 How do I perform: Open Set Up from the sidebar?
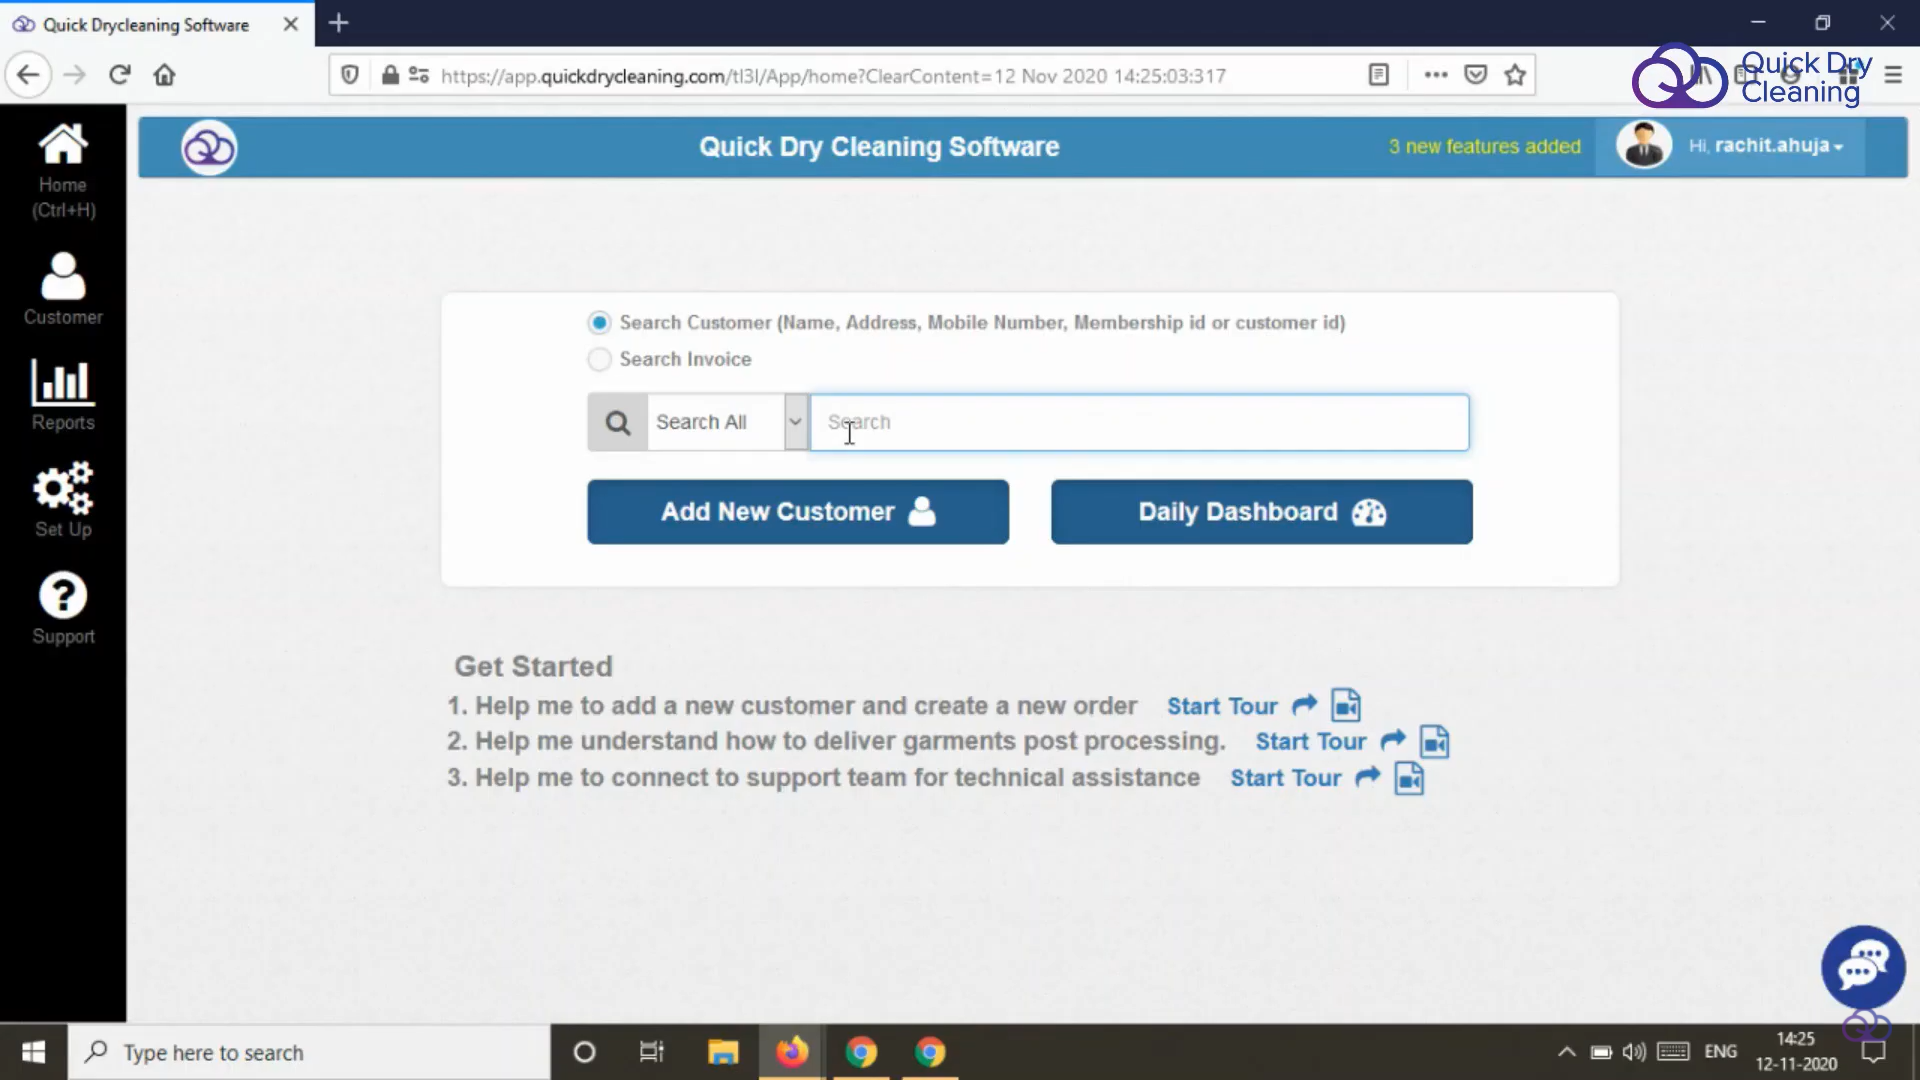pos(62,500)
